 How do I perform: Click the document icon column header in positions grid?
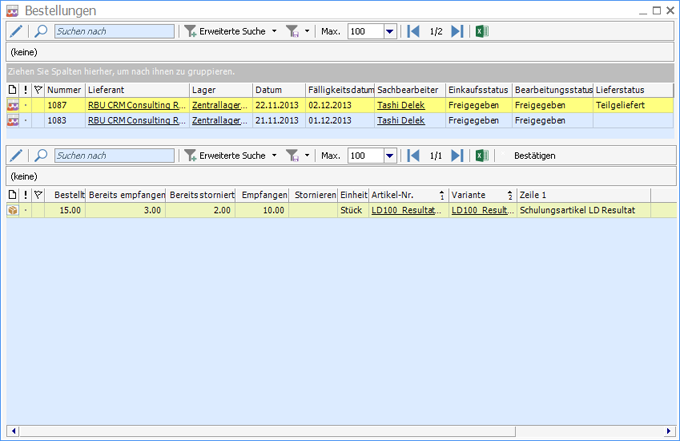[13, 195]
